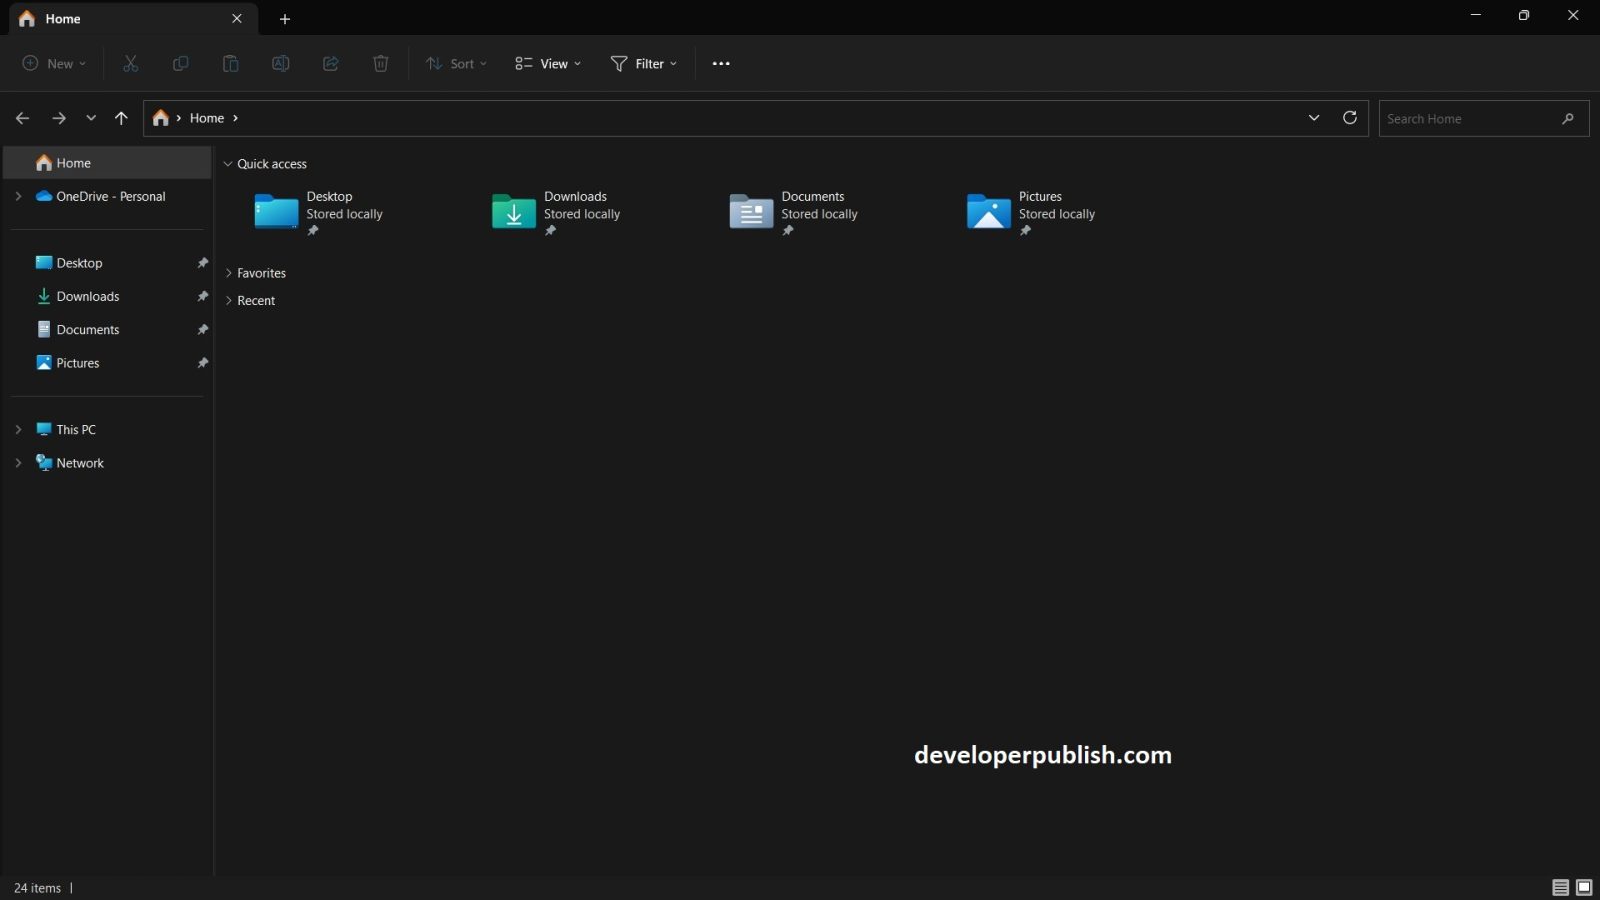The height and width of the screenshot is (900, 1600).
Task: Unpin Downloads from the sidebar
Action: click(203, 296)
